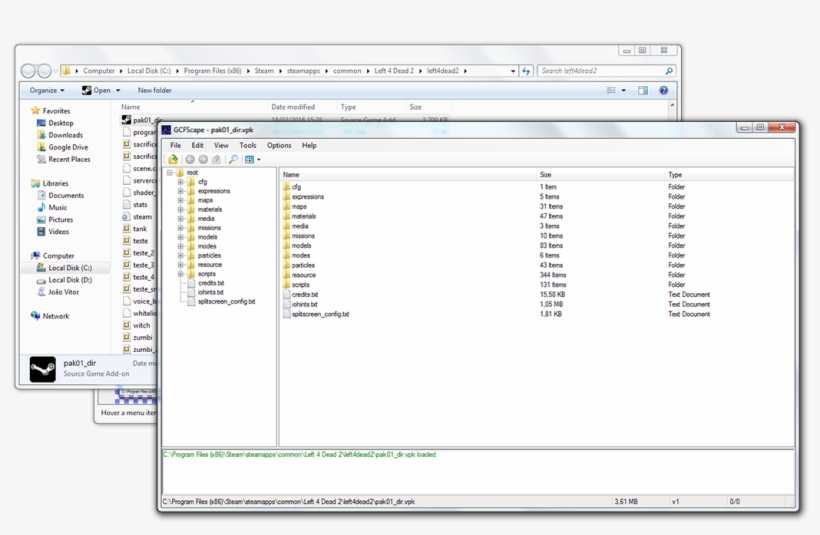Viewport: 820px width, 535px height.
Task: Select the expressions folder icon in the file list
Action: pos(286,197)
